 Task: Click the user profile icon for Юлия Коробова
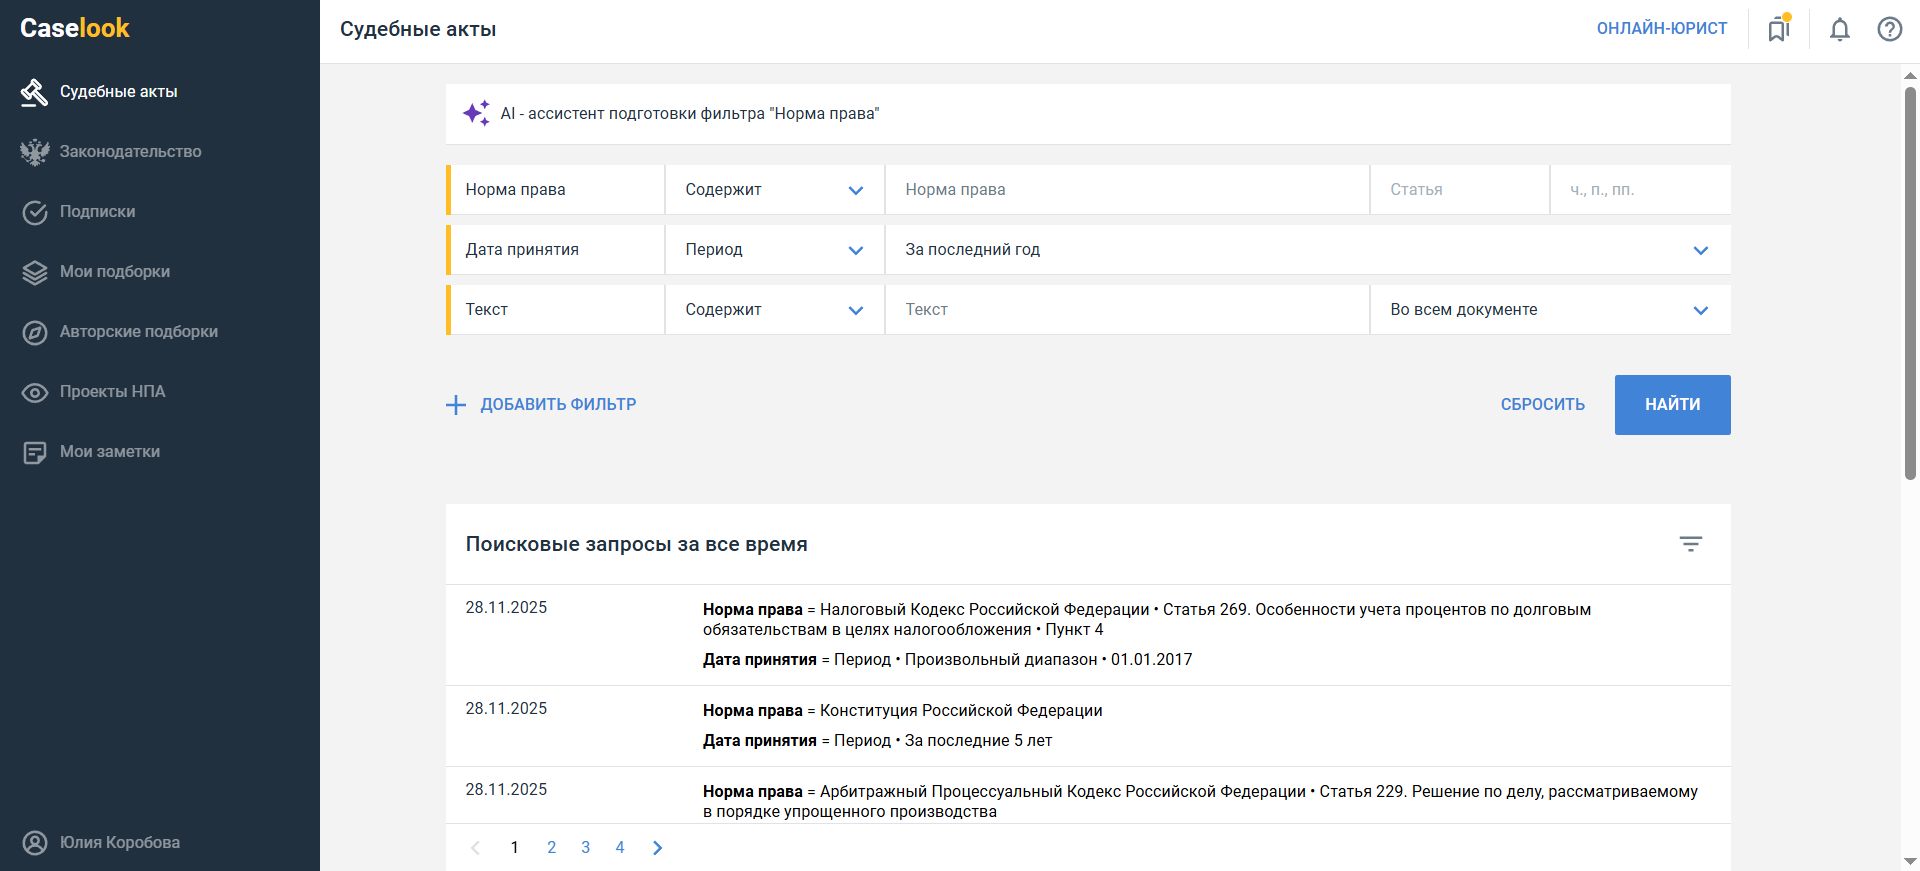point(35,842)
